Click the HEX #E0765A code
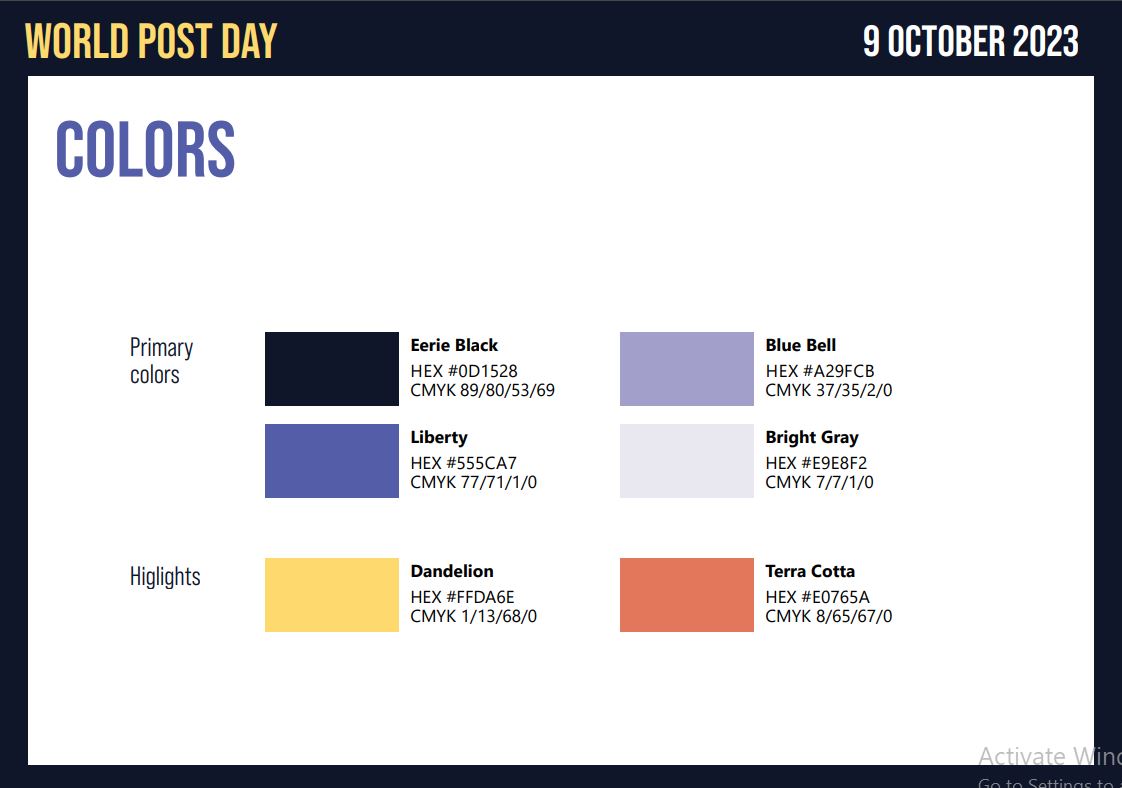The width and height of the screenshot is (1122, 788). [x=817, y=597]
